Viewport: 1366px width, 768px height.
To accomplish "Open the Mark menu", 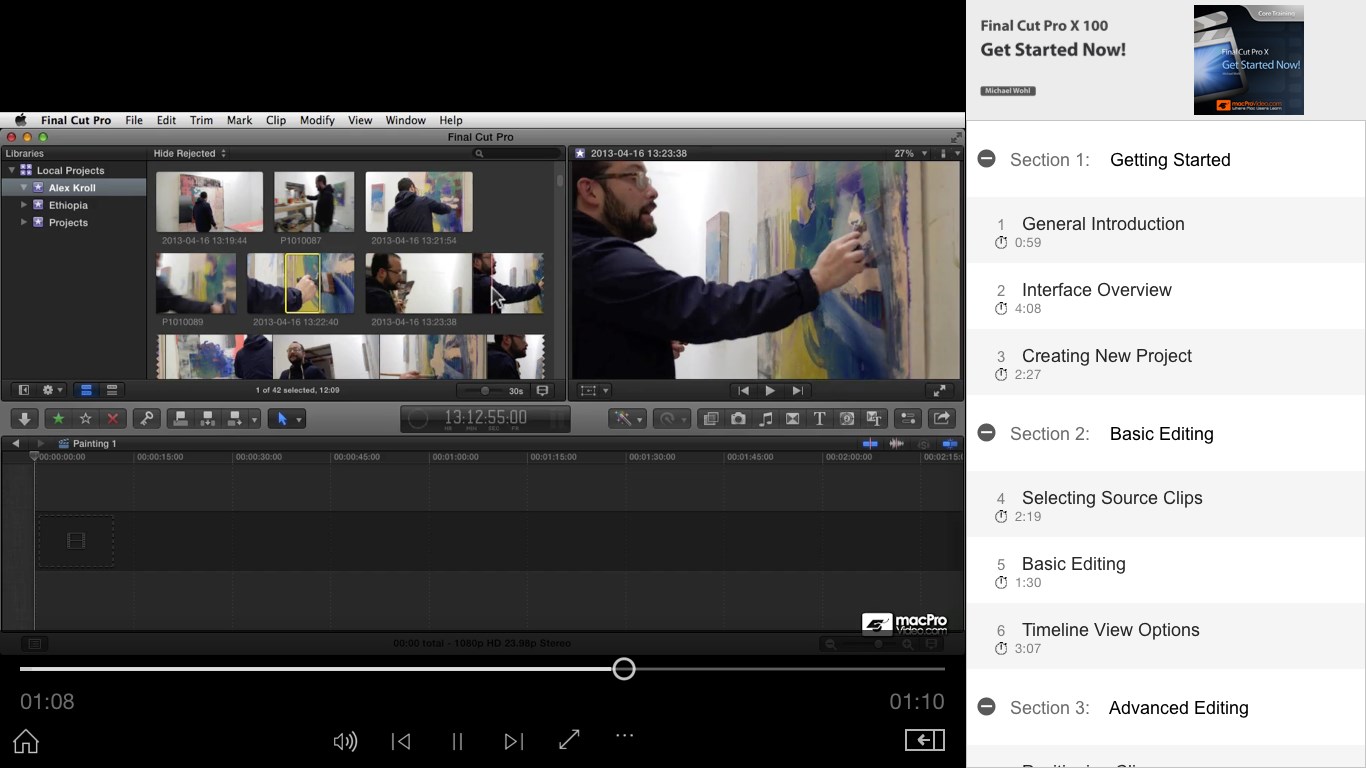I will (x=239, y=120).
